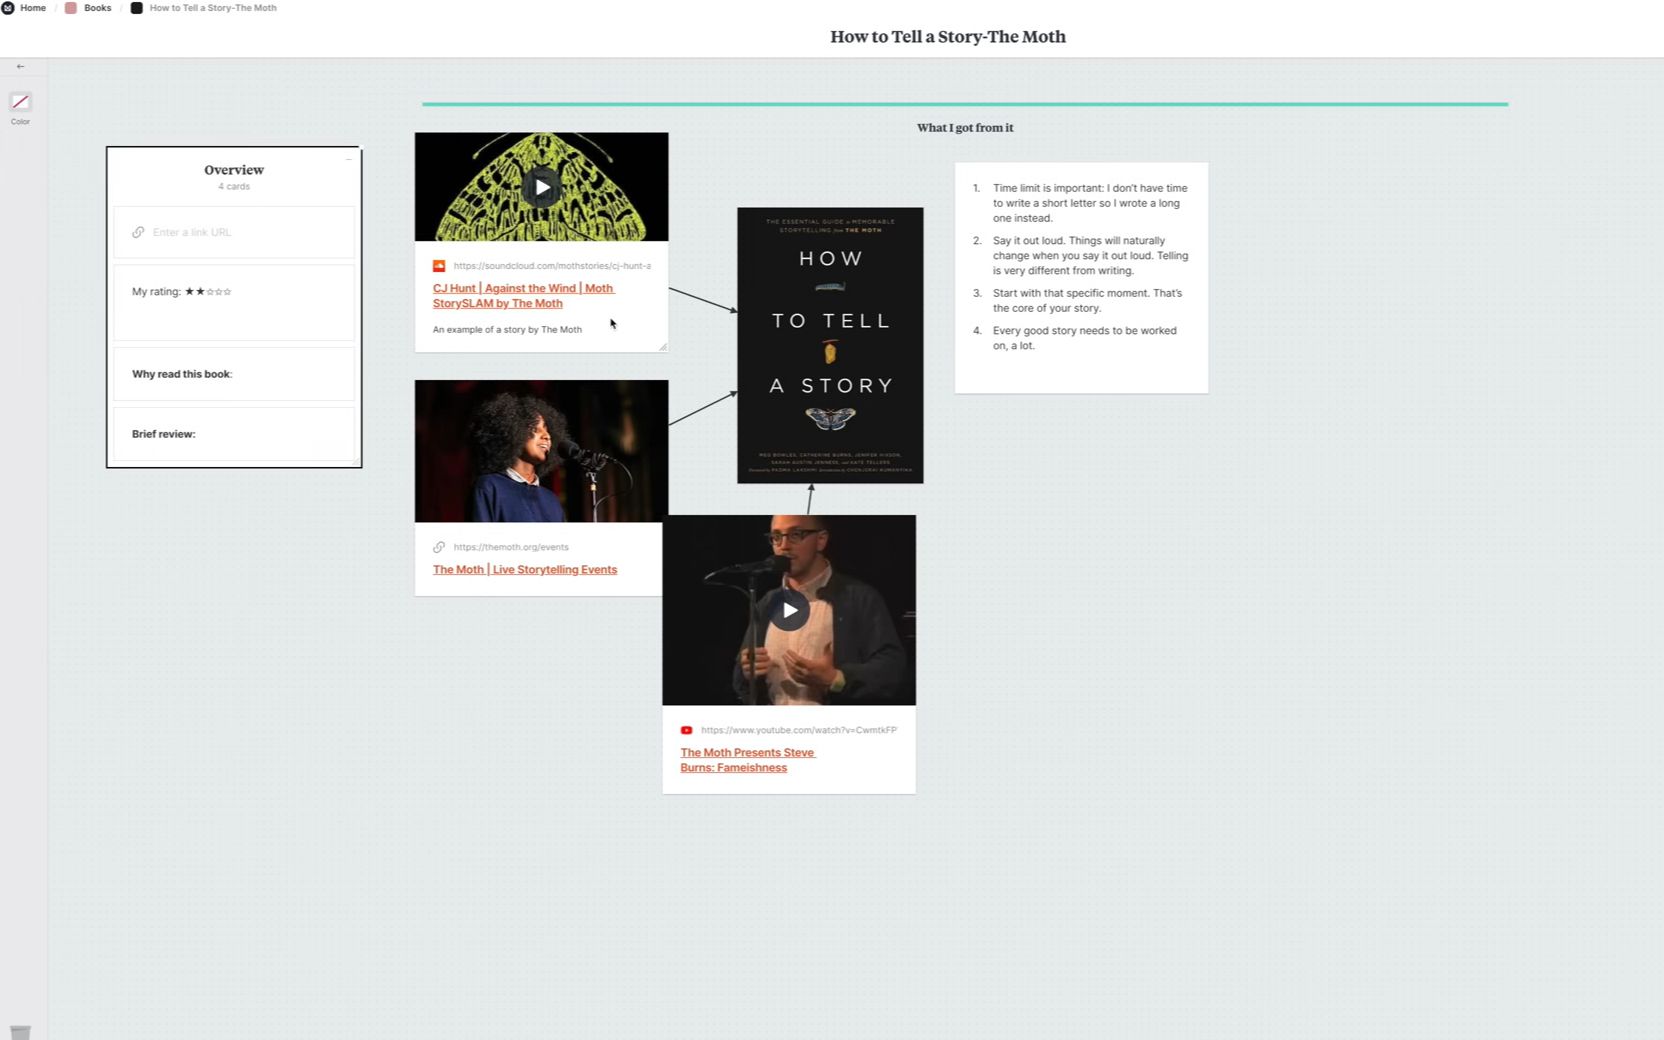This screenshot has width=1664, height=1040.
Task: Click the Start with that specific moment item
Action: pyautogui.click(x=1087, y=301)
